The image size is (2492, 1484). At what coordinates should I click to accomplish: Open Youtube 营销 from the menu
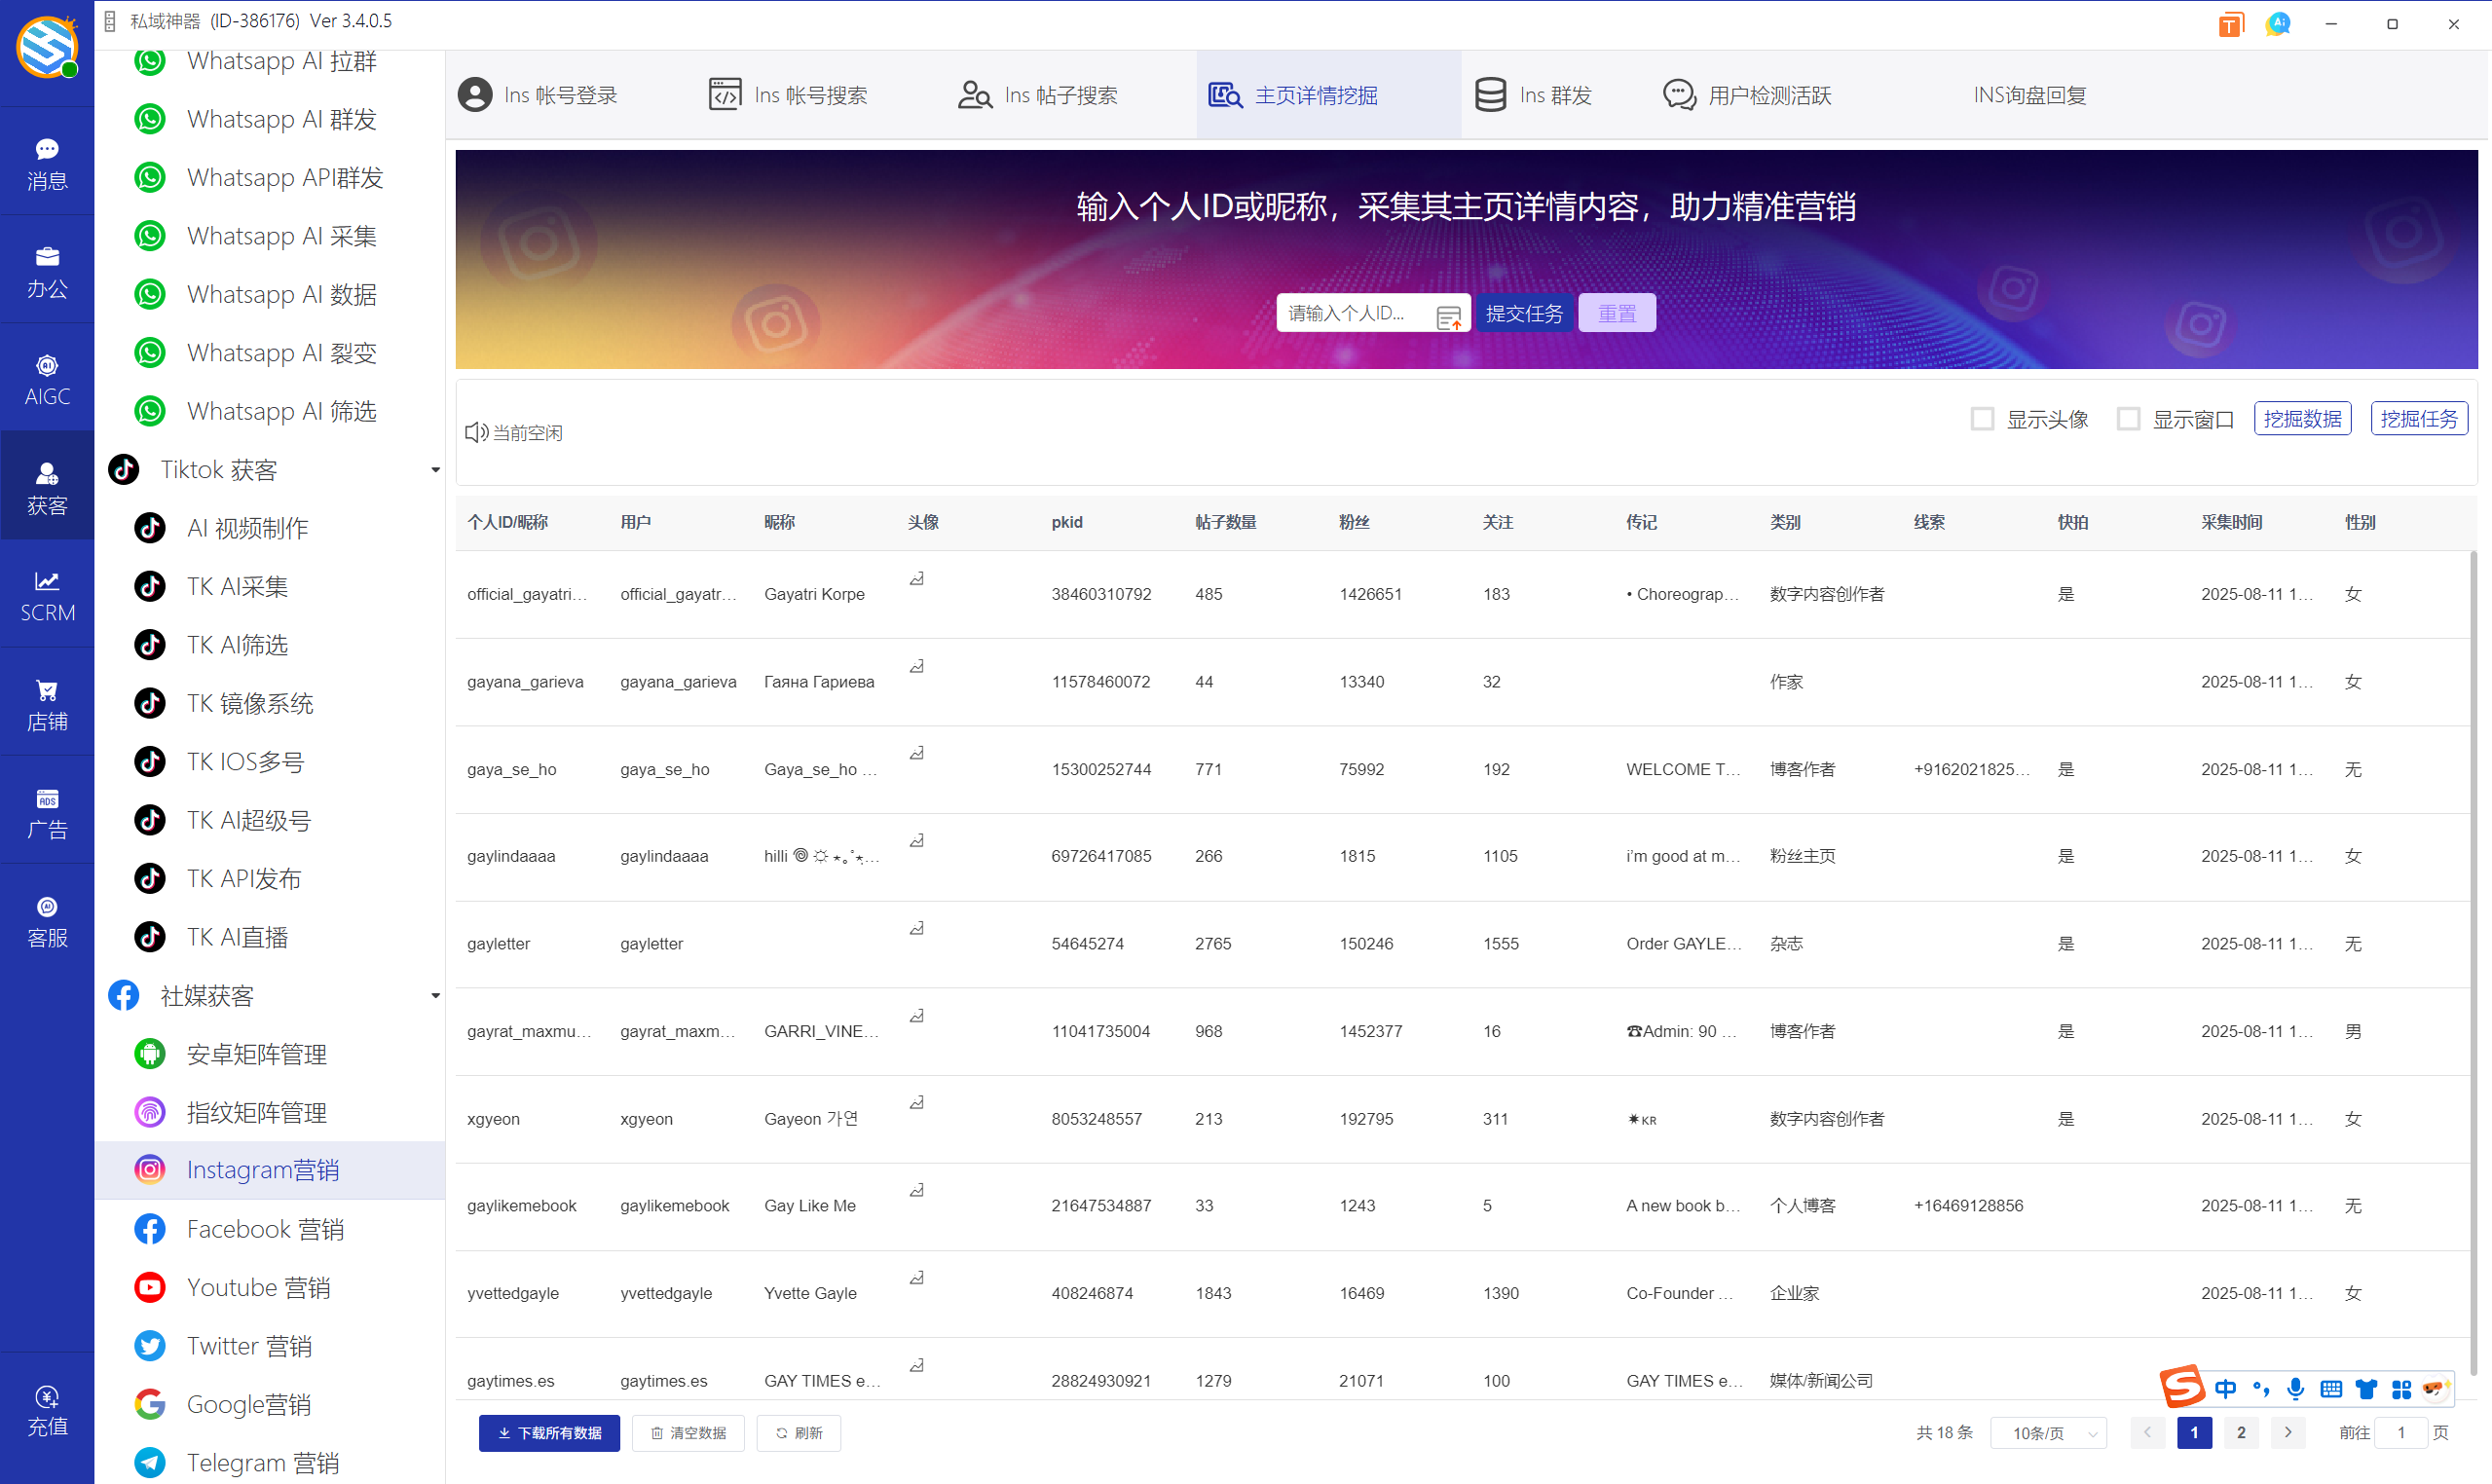(x=257, y=1287)
